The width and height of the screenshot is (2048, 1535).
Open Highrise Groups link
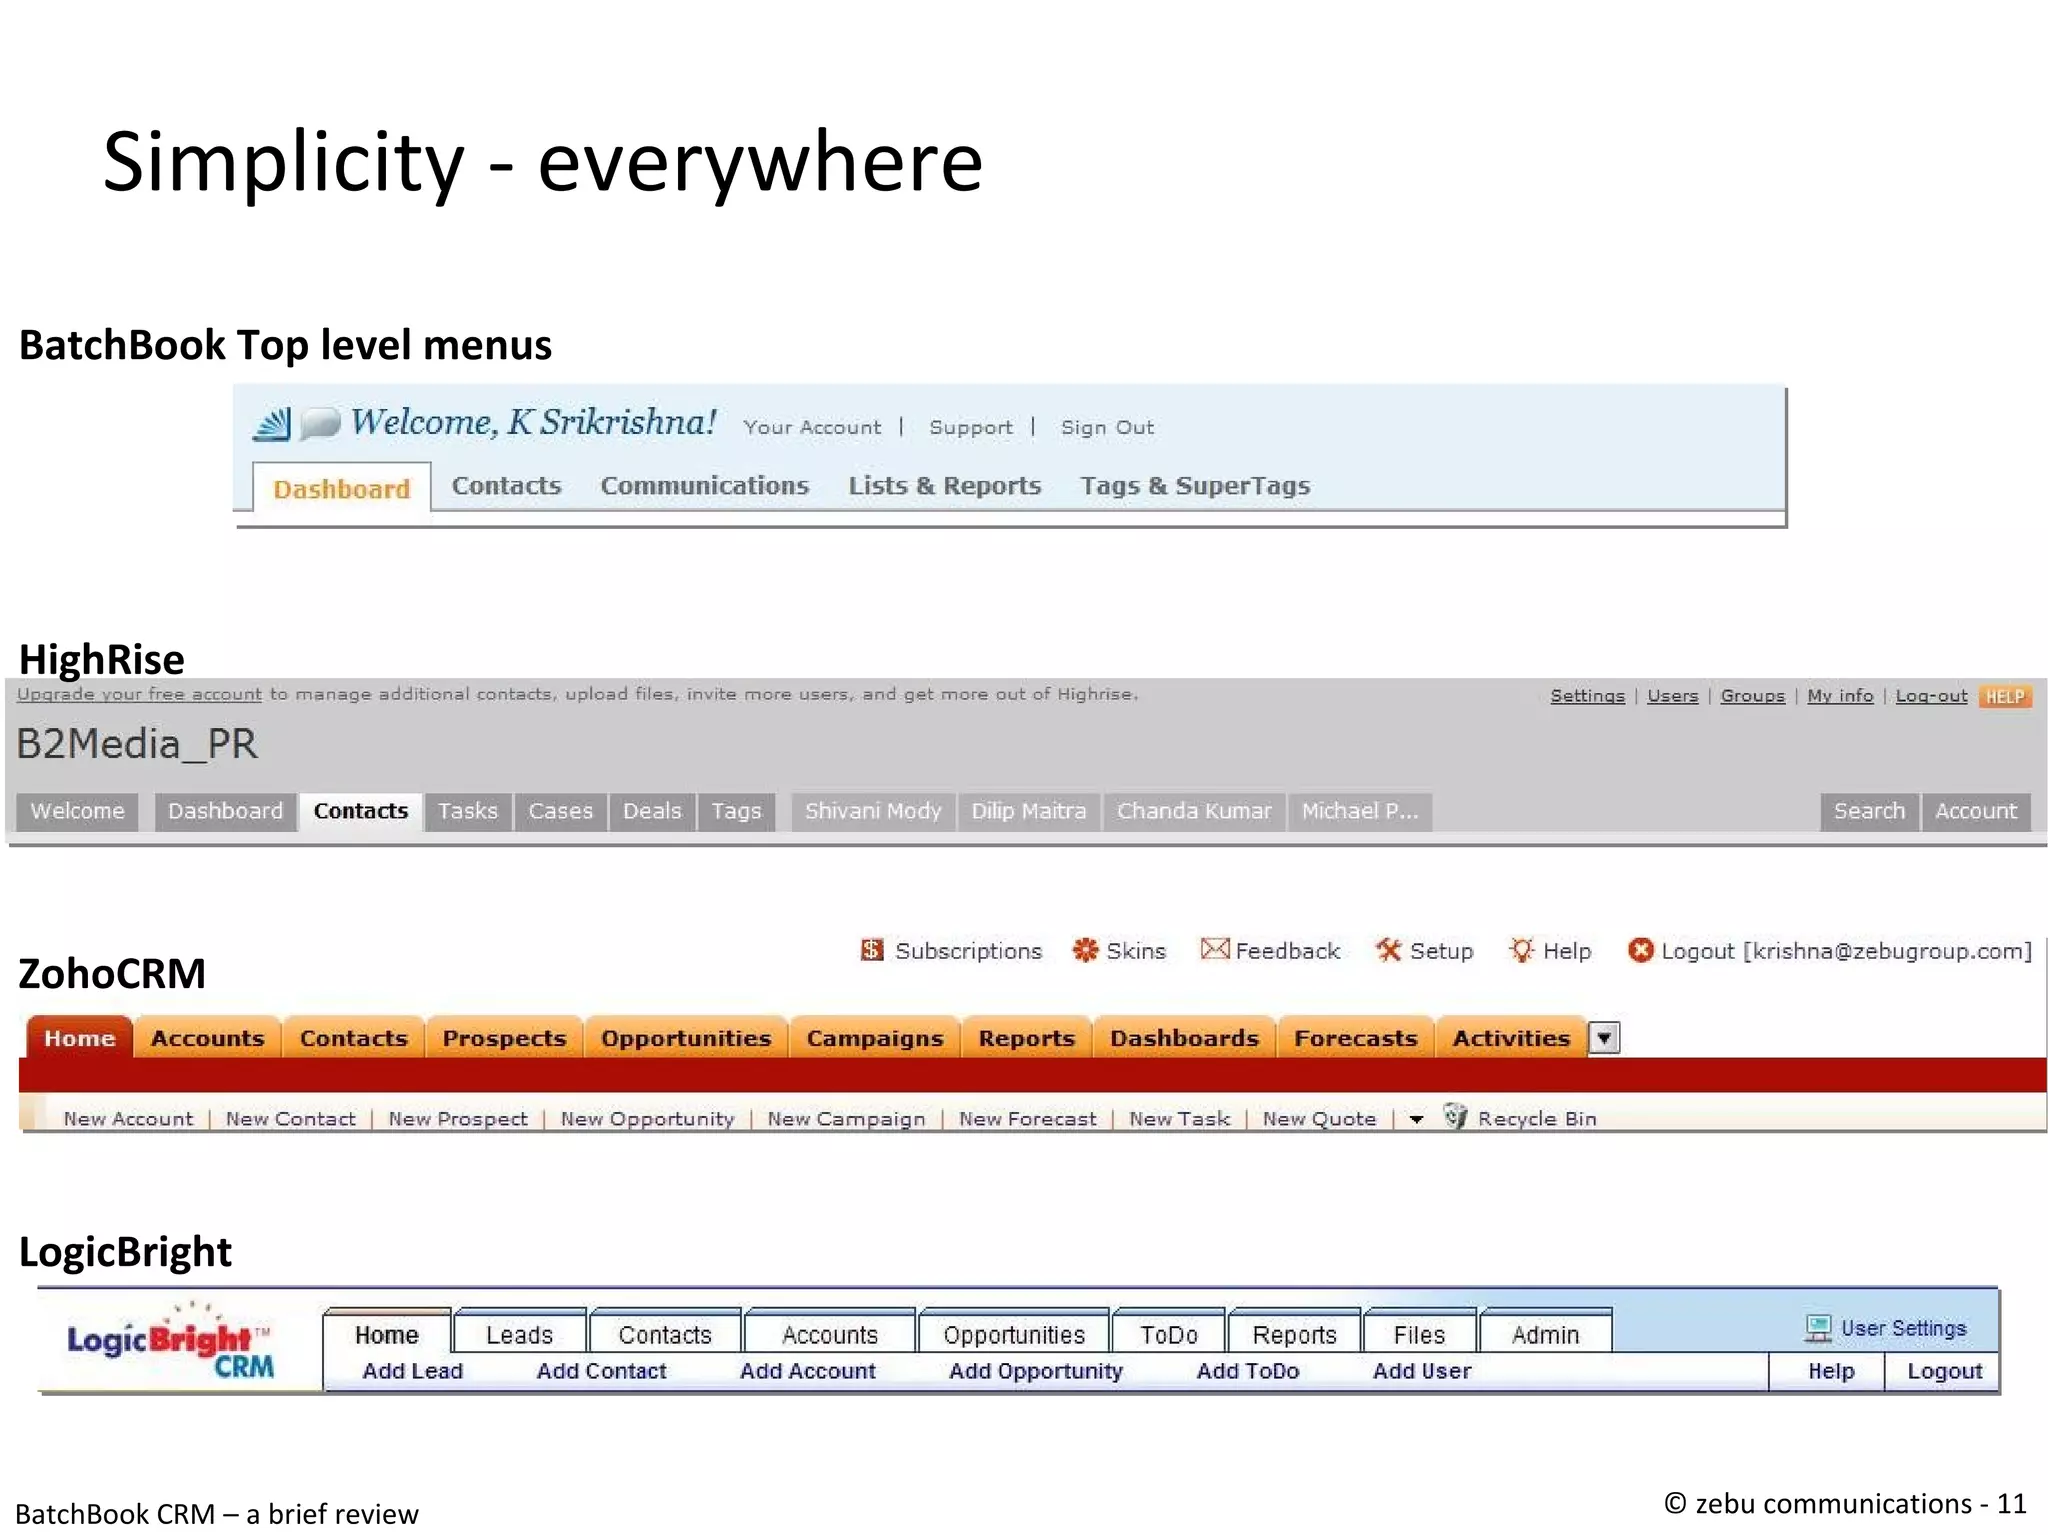coord(1752,695)
